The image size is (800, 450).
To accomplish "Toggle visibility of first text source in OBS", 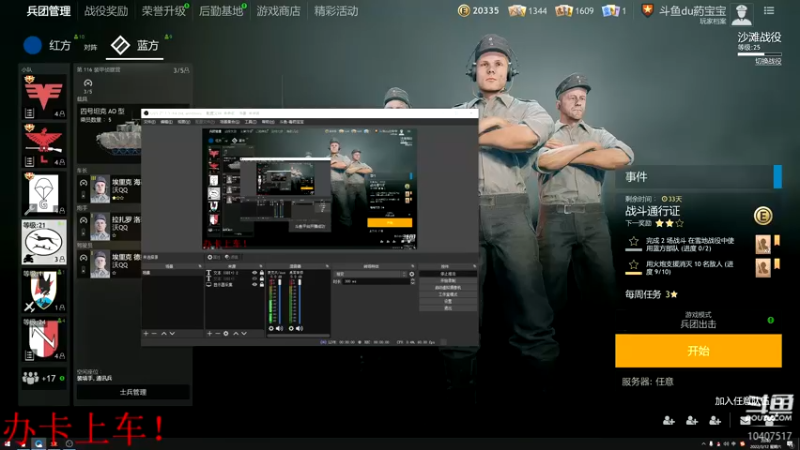I will (254, 273).
